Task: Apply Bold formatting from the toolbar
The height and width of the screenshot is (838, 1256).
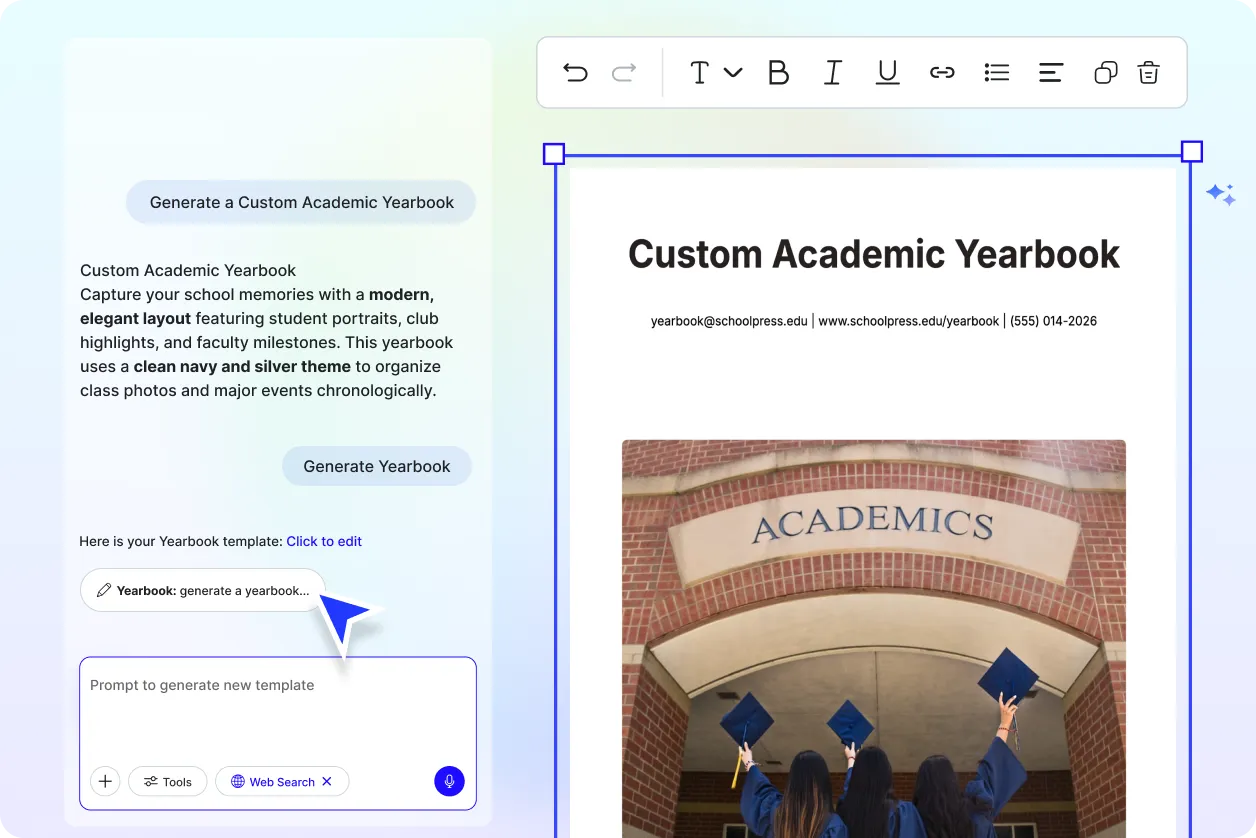Action: click(x=779, y=72)
